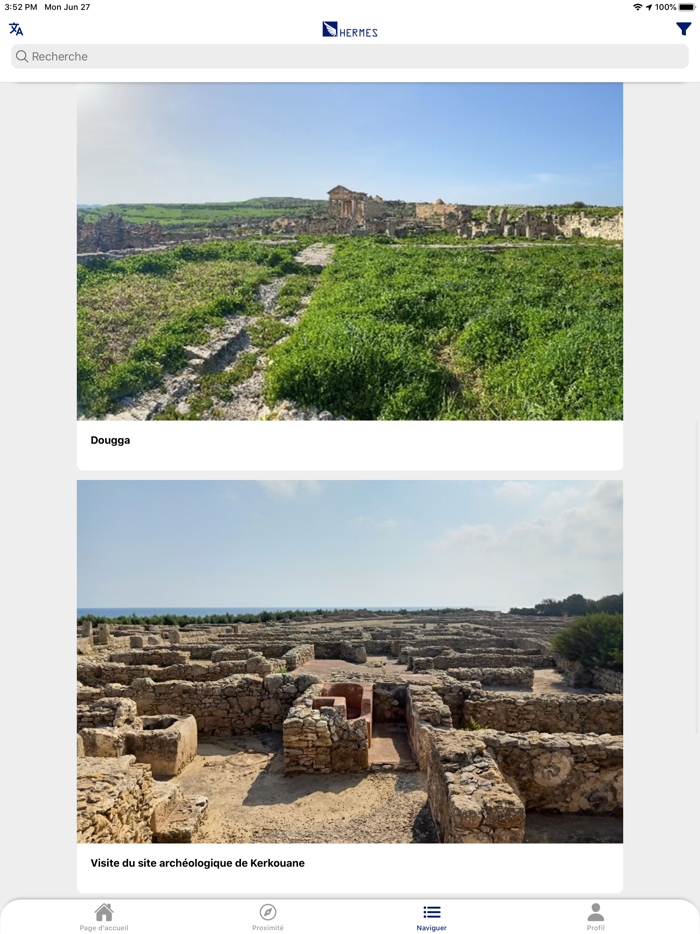The height and width of the screenshot is (934, 700).
Task: Tap the clock showing 3:52 PM
Action: (x=21, y=7)
